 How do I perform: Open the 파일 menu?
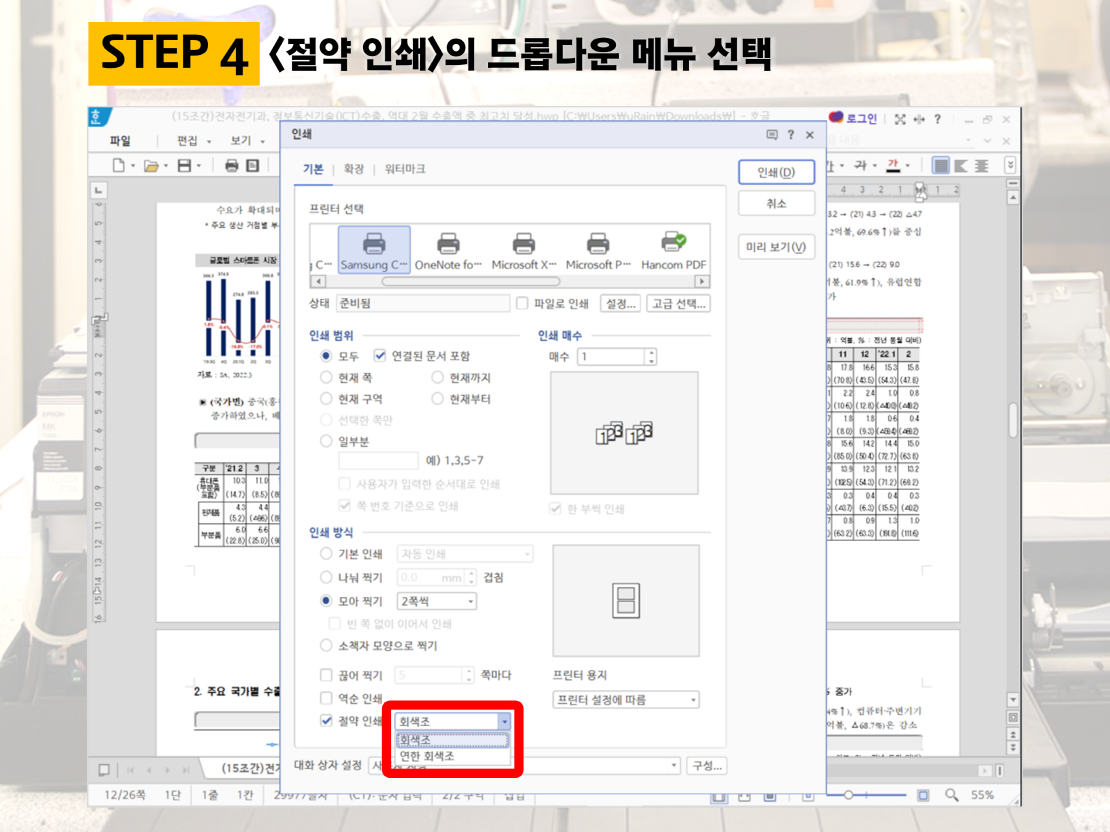coord(120,141)
